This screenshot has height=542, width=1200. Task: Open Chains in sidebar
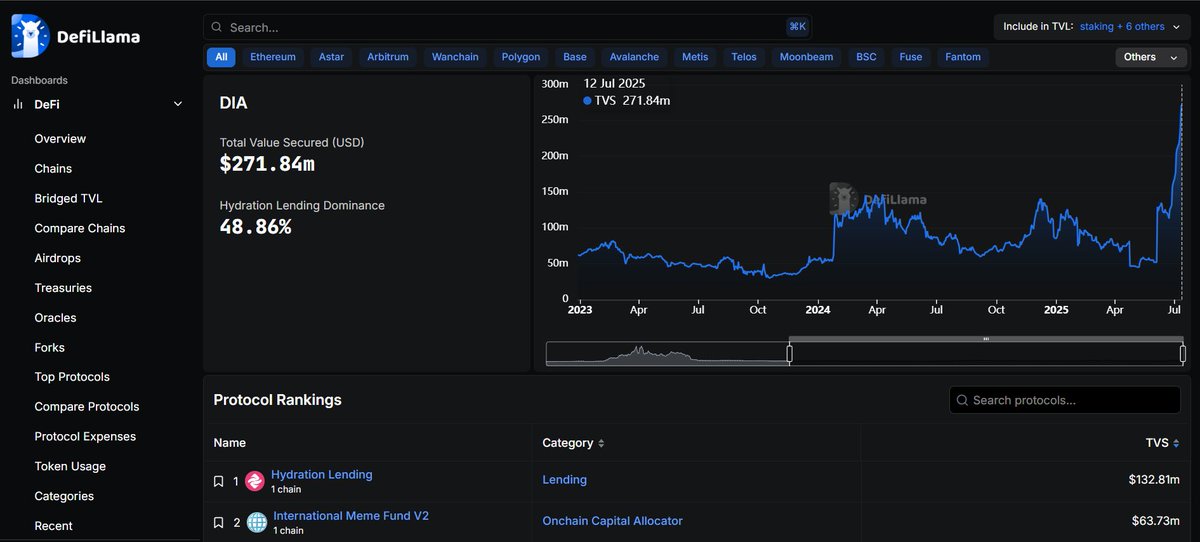pyautogui.click(x=53, y=169)
